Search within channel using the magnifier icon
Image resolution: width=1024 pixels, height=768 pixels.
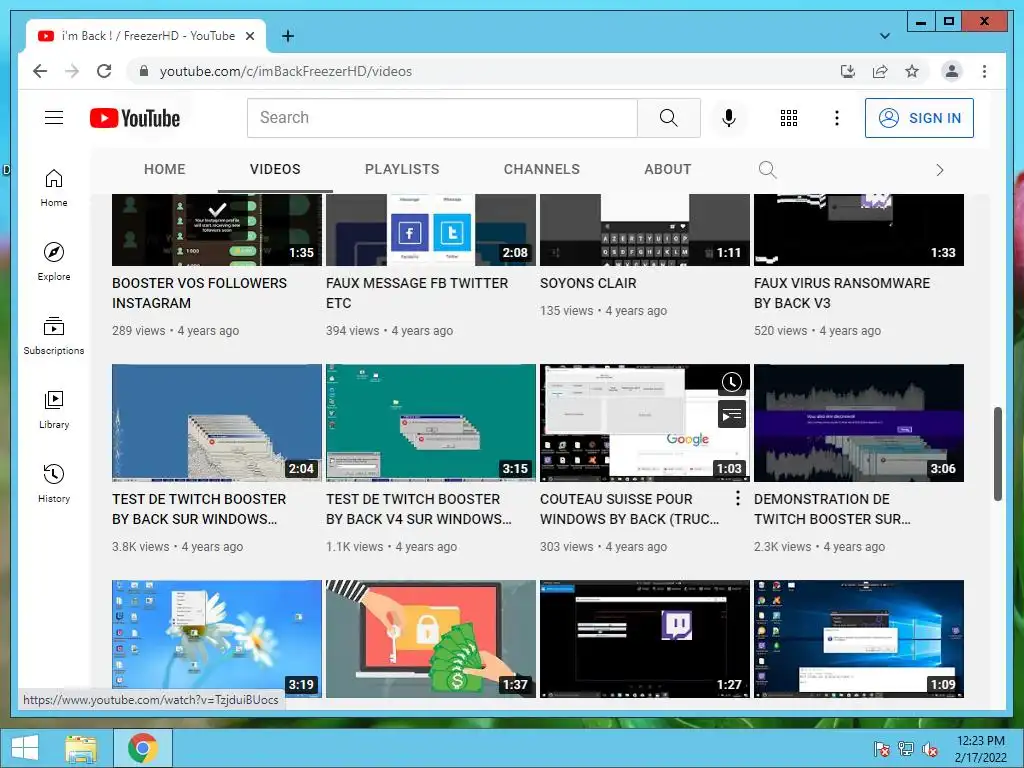pyautogui.click(x=767, y=170)
